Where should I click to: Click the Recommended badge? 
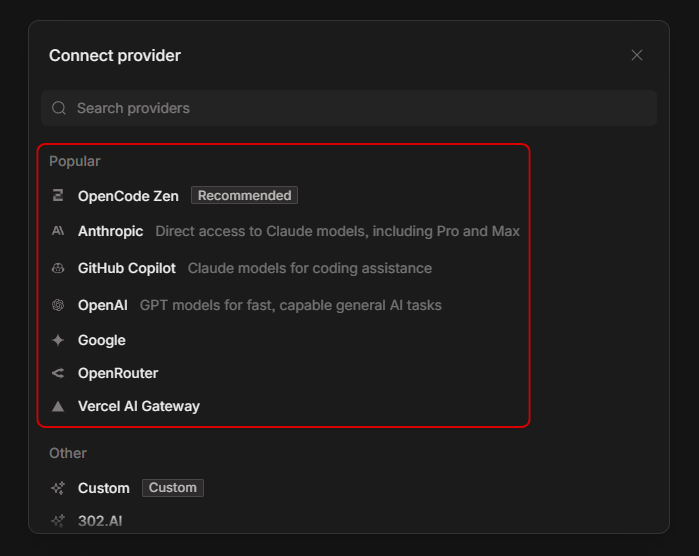pyautogui.click(x=244, y=195)
